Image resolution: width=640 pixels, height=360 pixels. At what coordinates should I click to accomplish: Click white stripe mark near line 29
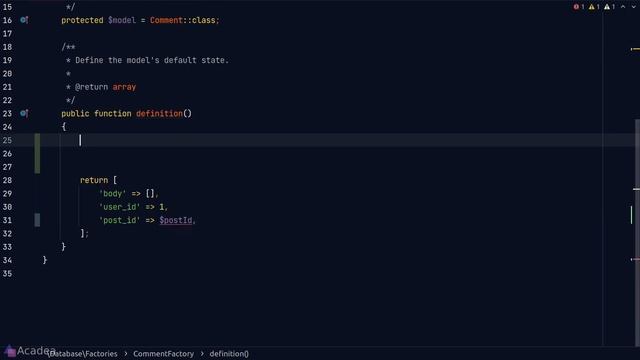coord(636,189)
